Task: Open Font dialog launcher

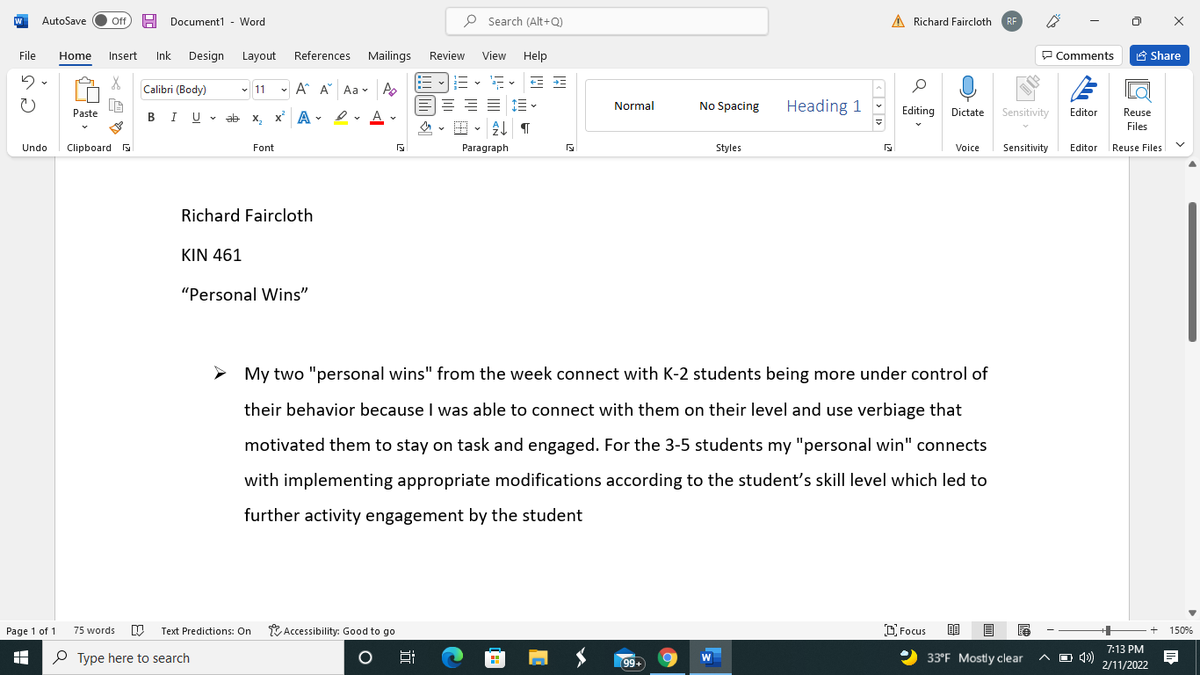Action: click(x=400, y=148)
